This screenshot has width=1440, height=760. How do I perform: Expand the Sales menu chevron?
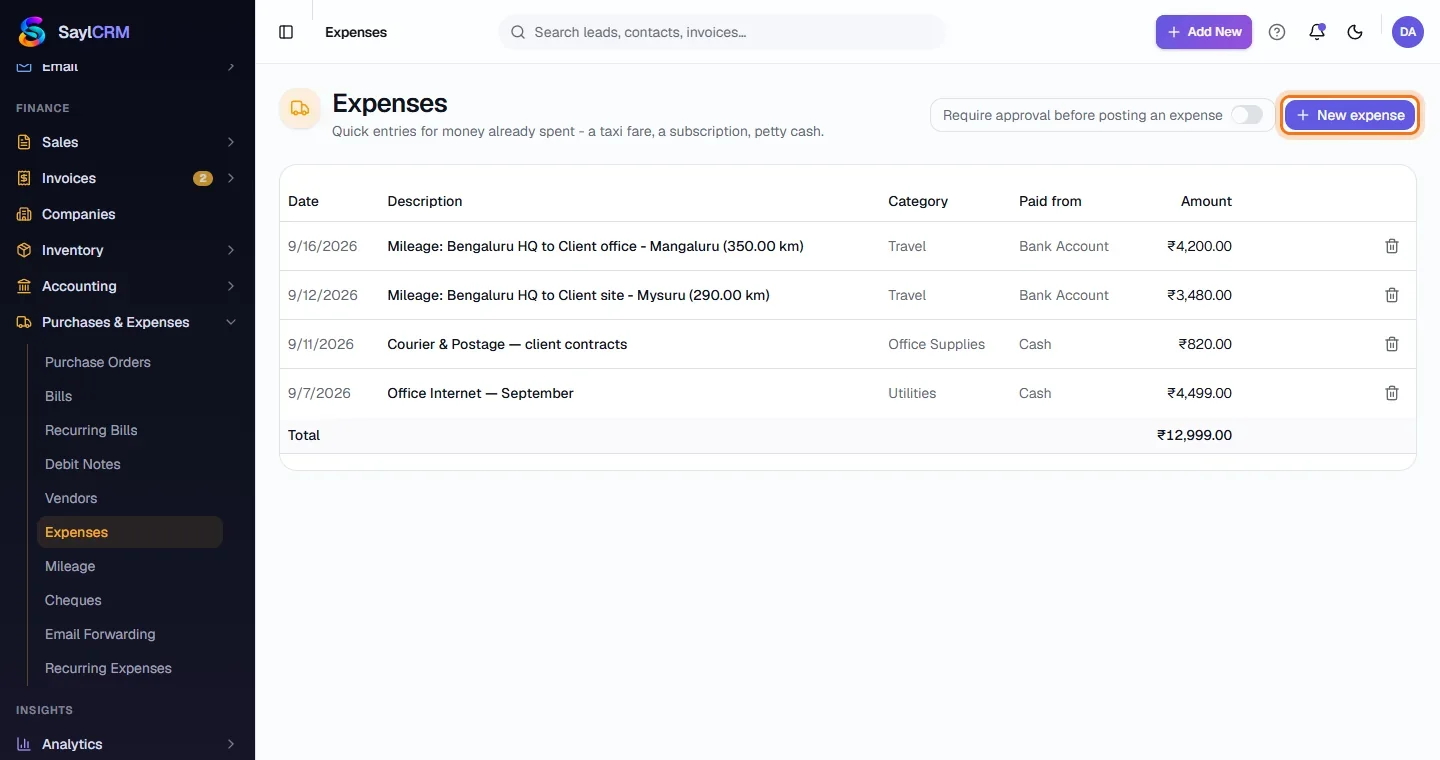pyautogui.click(x=231, y=142)
